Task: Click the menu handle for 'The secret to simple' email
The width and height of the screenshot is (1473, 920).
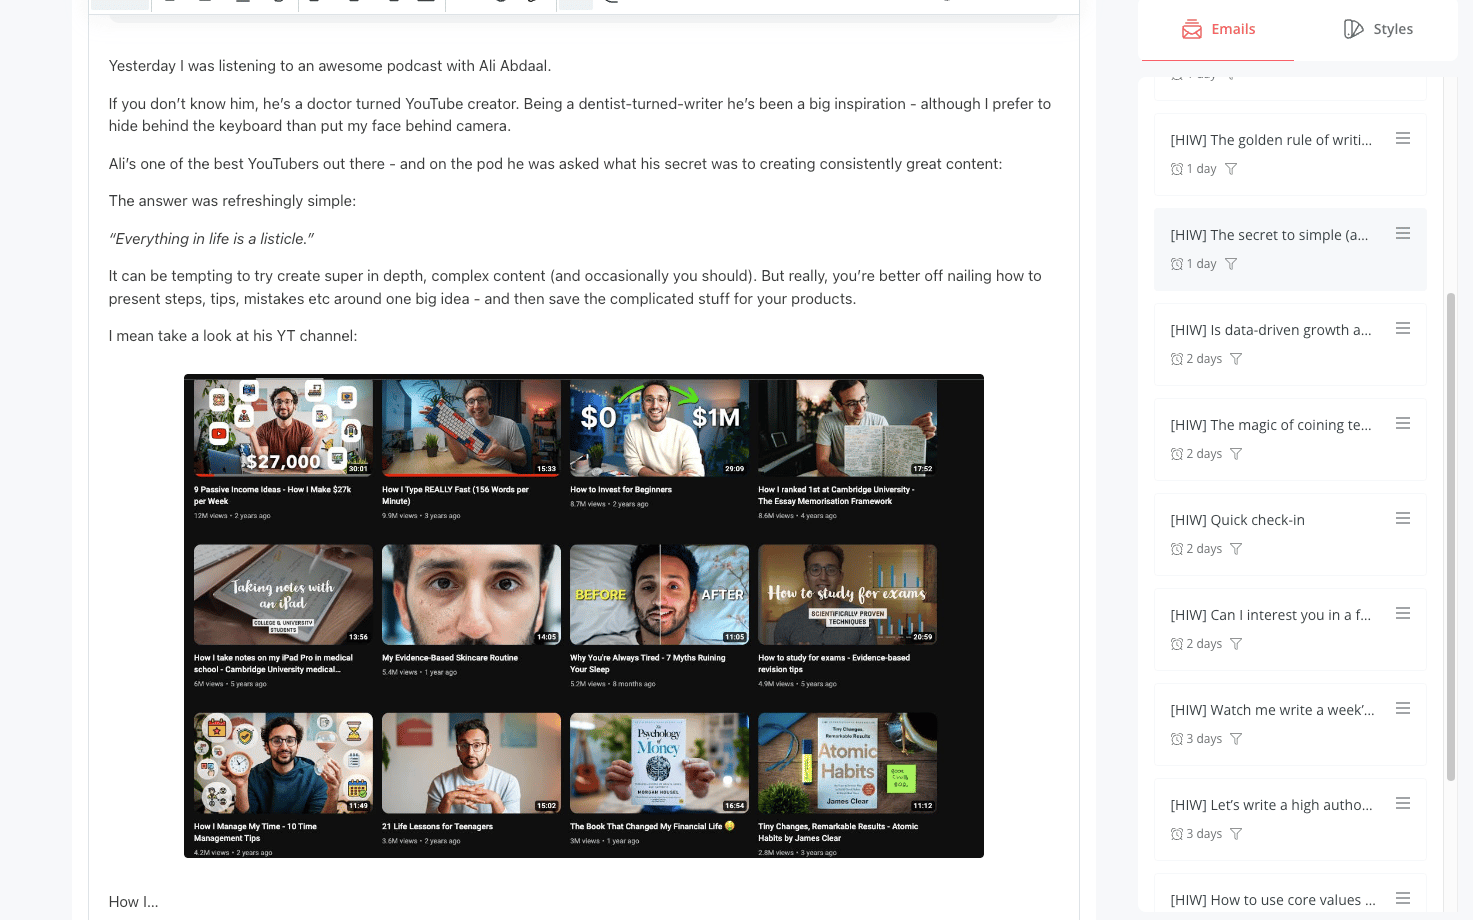Action: [1403, 233]
